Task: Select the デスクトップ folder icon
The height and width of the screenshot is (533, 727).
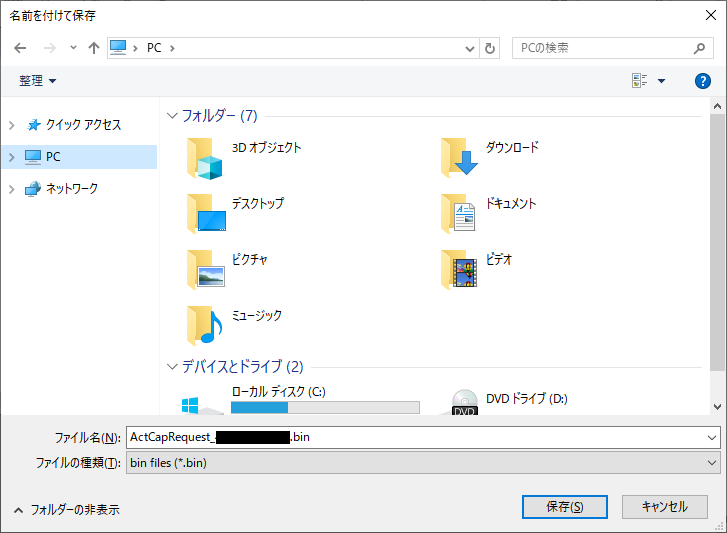Action: pyautogui.click(x=207, y=214)
